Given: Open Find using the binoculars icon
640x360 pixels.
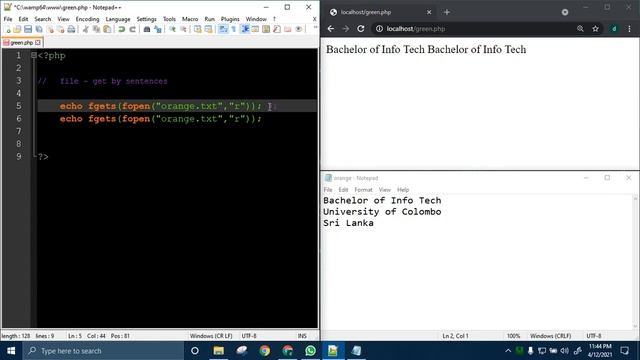Looking at the screenshot, I should (147, 29).
